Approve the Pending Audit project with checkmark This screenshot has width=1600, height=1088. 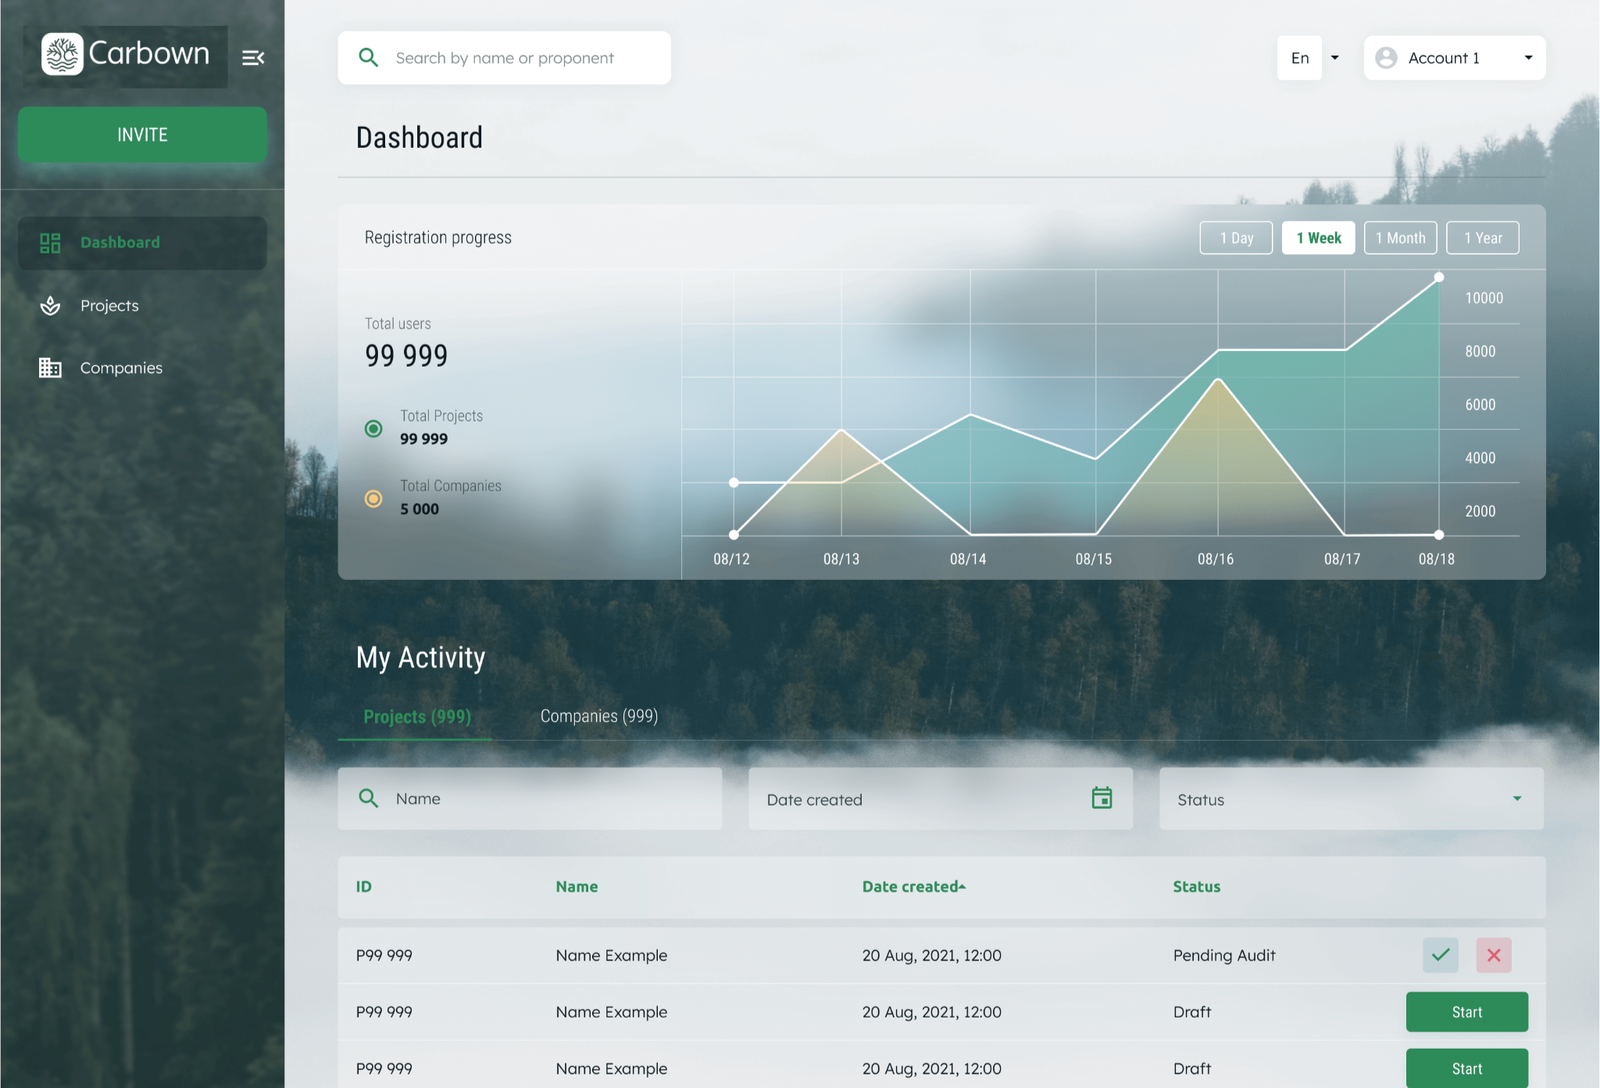[1440, 955]
